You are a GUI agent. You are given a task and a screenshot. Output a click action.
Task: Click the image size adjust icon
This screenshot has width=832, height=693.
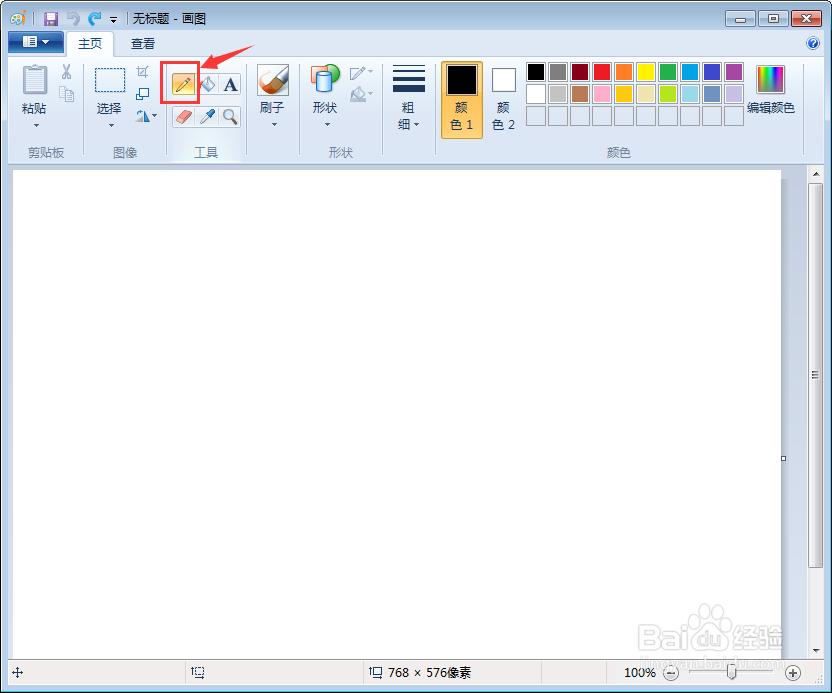point(142,94)
